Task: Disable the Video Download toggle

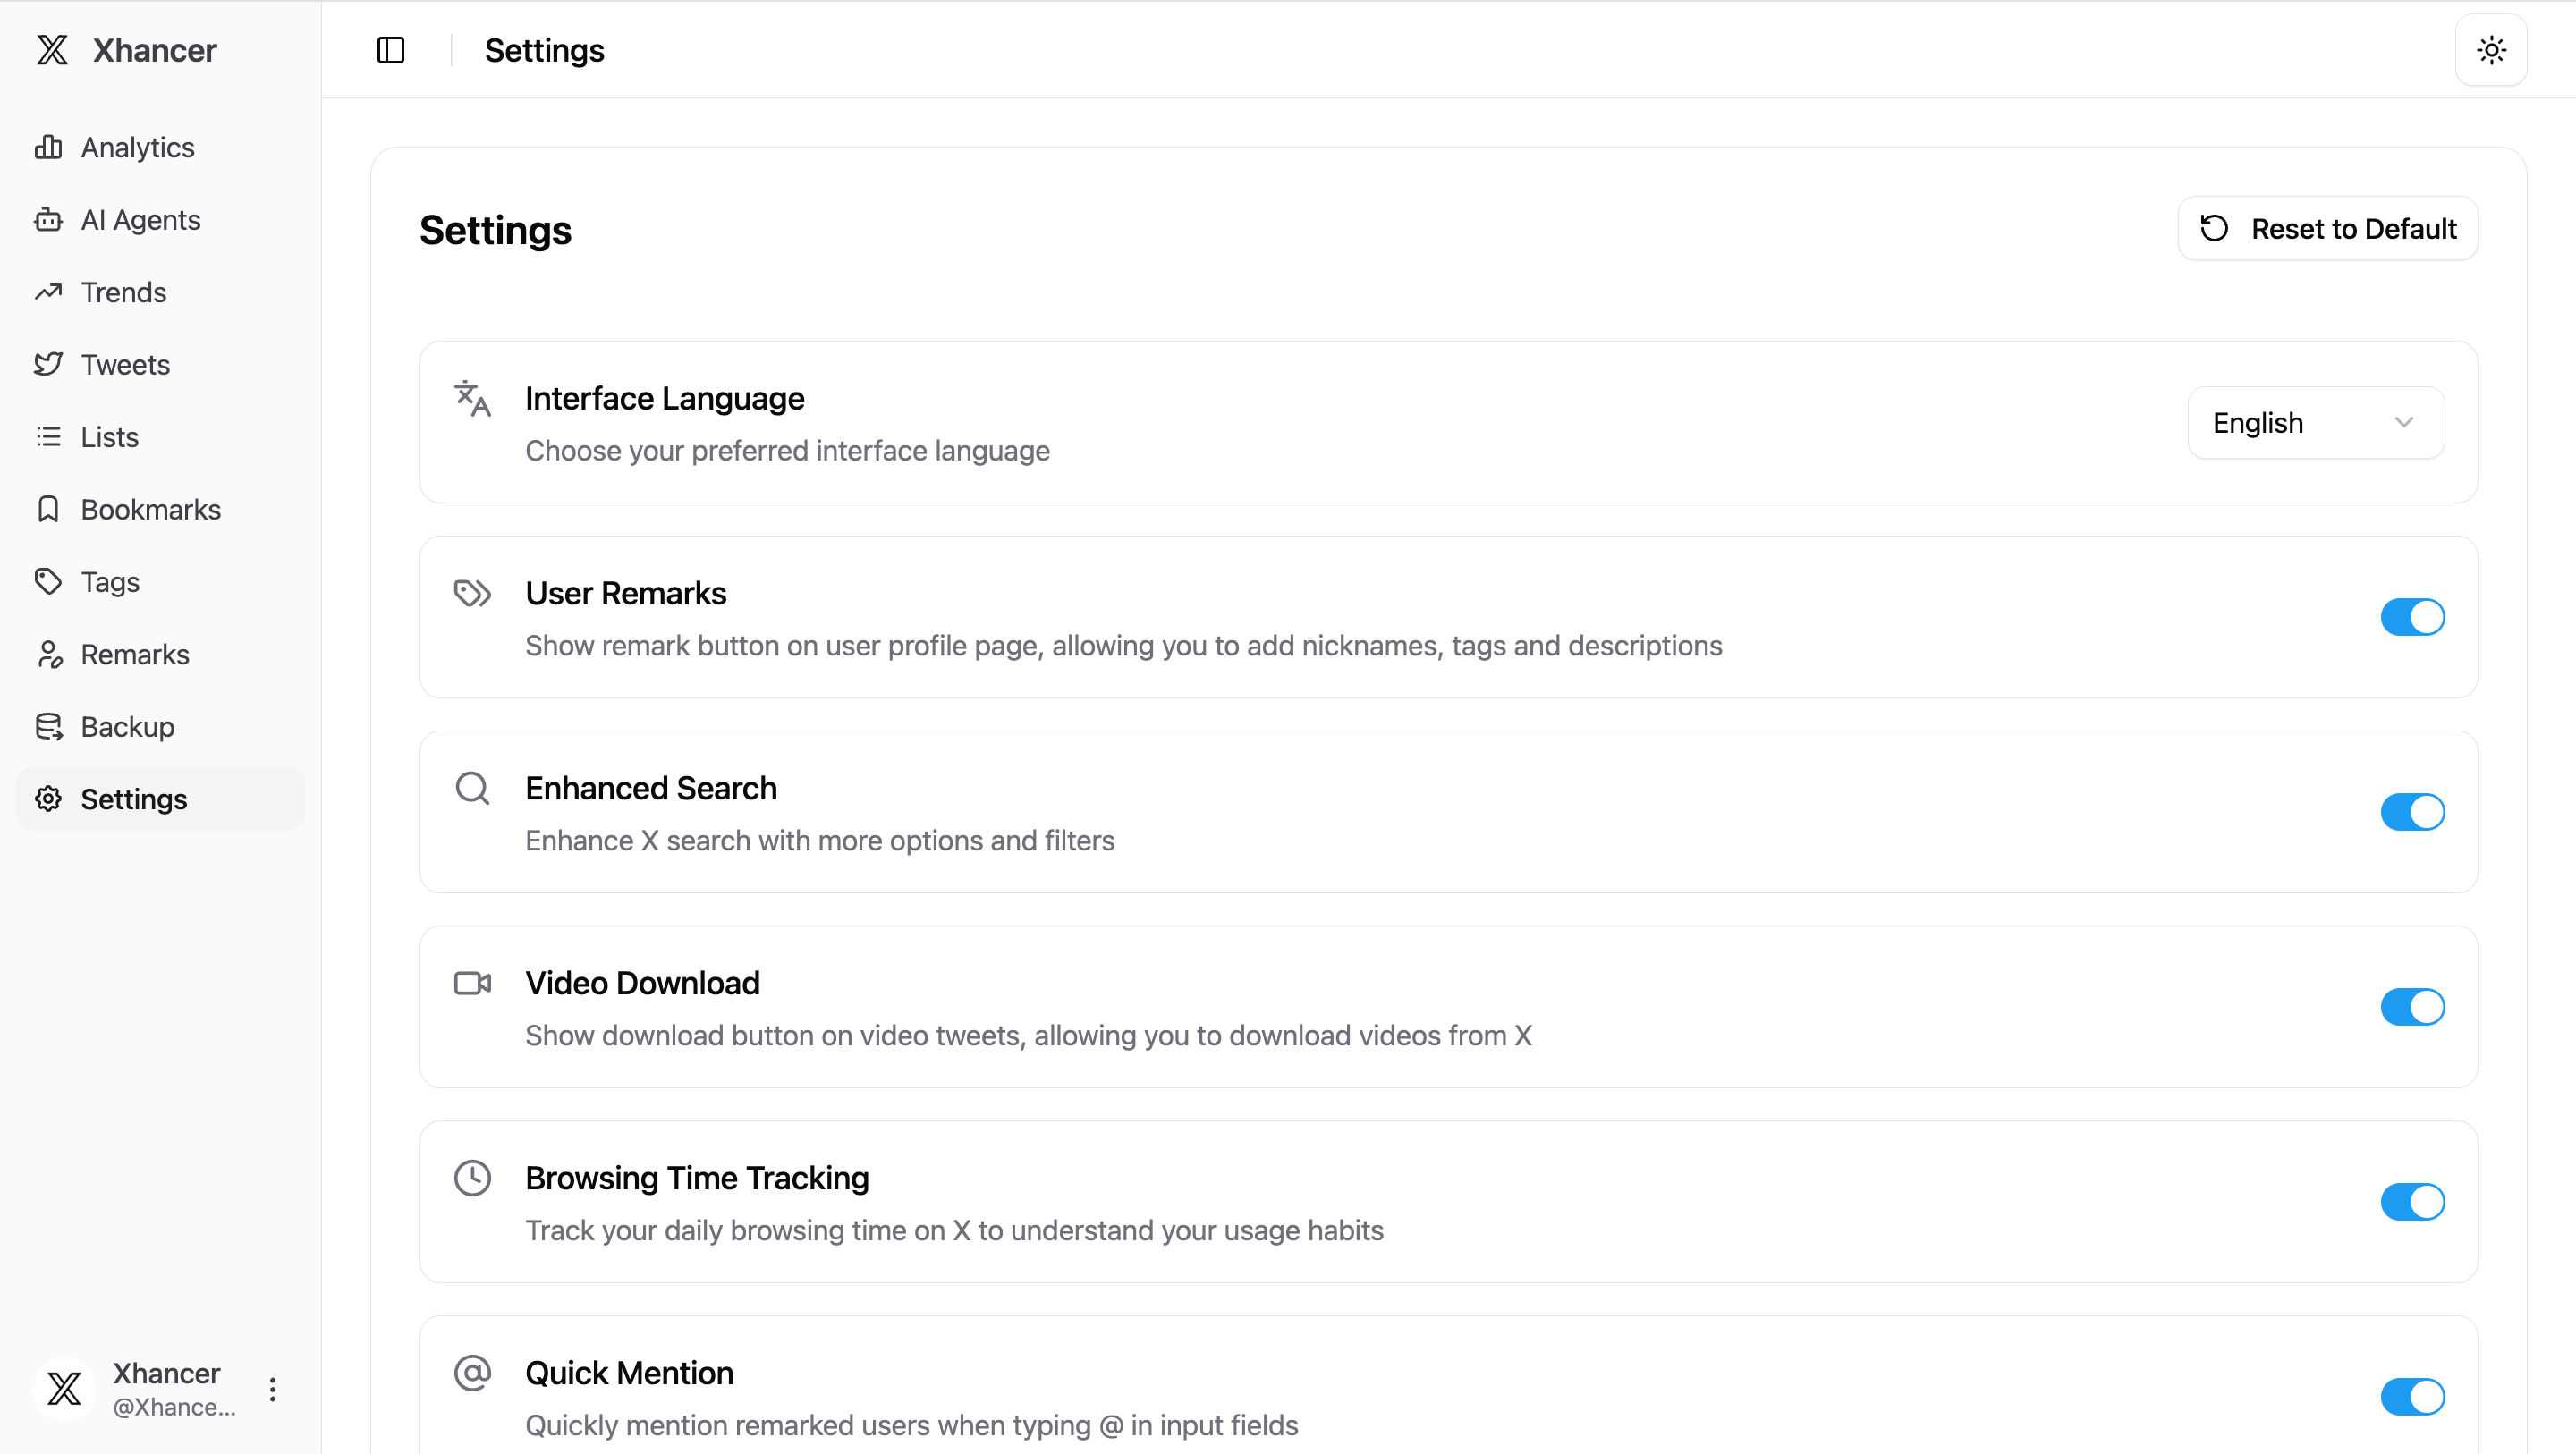Action: click(x=2411, y=1007)
